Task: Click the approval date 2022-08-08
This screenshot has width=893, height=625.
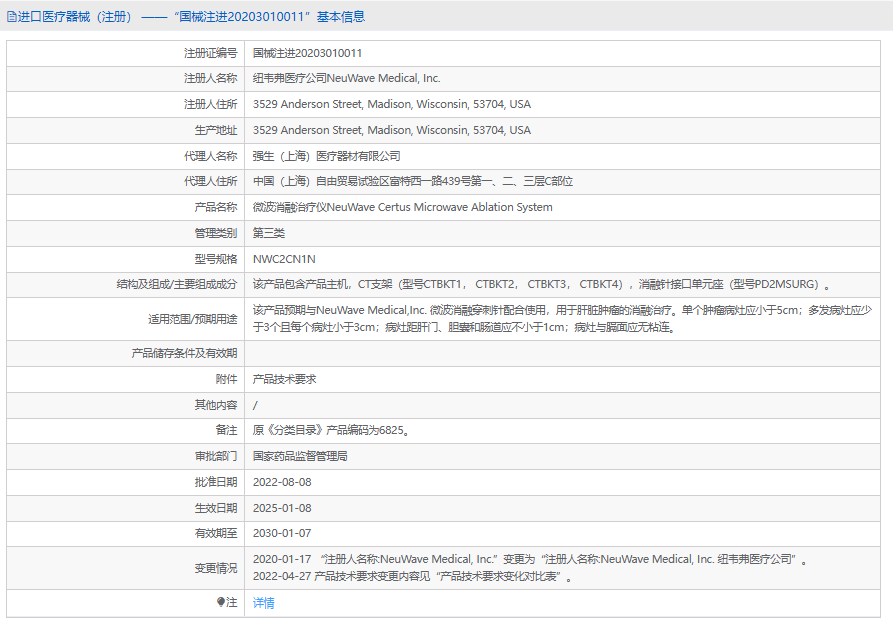Action: coord(283,481)
